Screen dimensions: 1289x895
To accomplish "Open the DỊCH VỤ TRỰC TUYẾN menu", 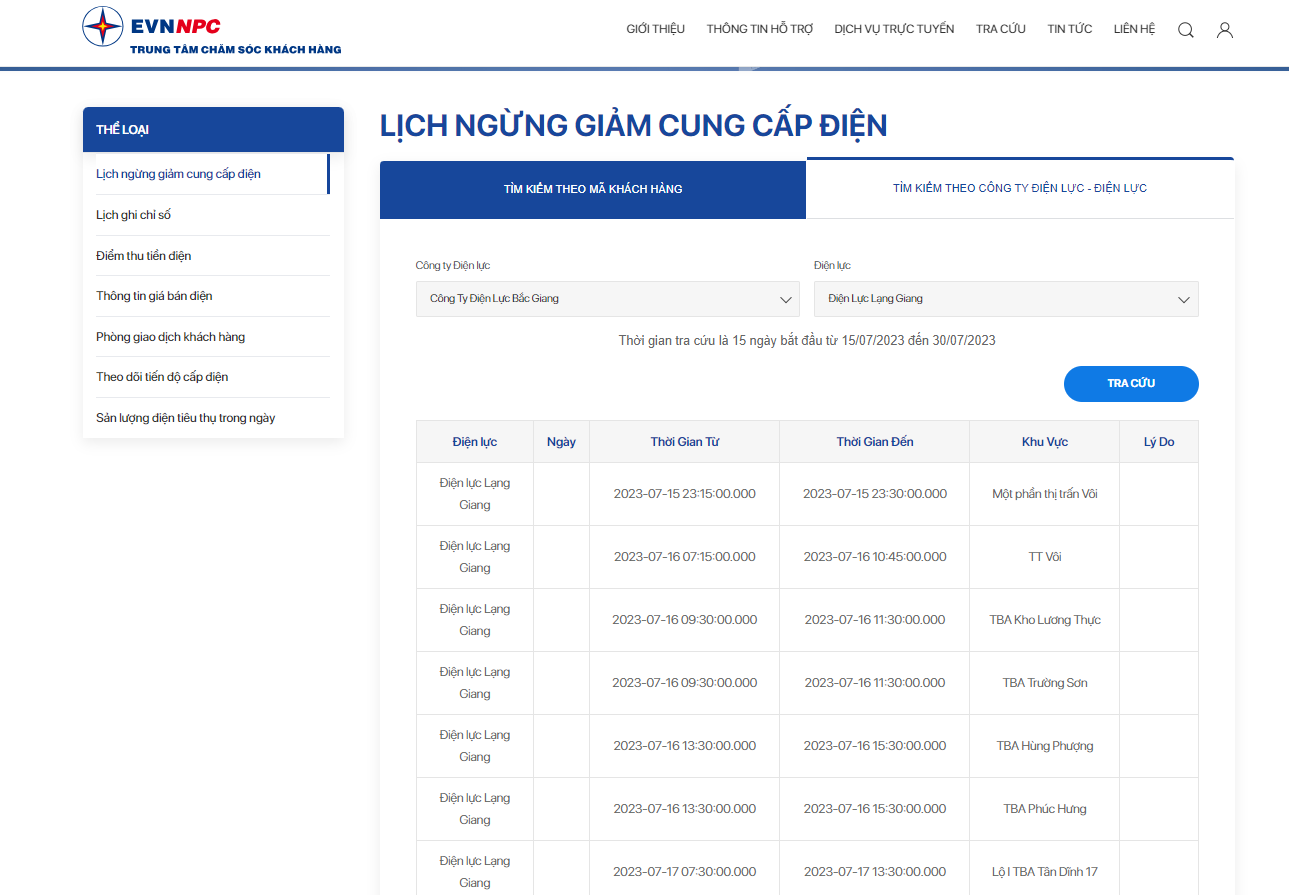I will 894,29.
